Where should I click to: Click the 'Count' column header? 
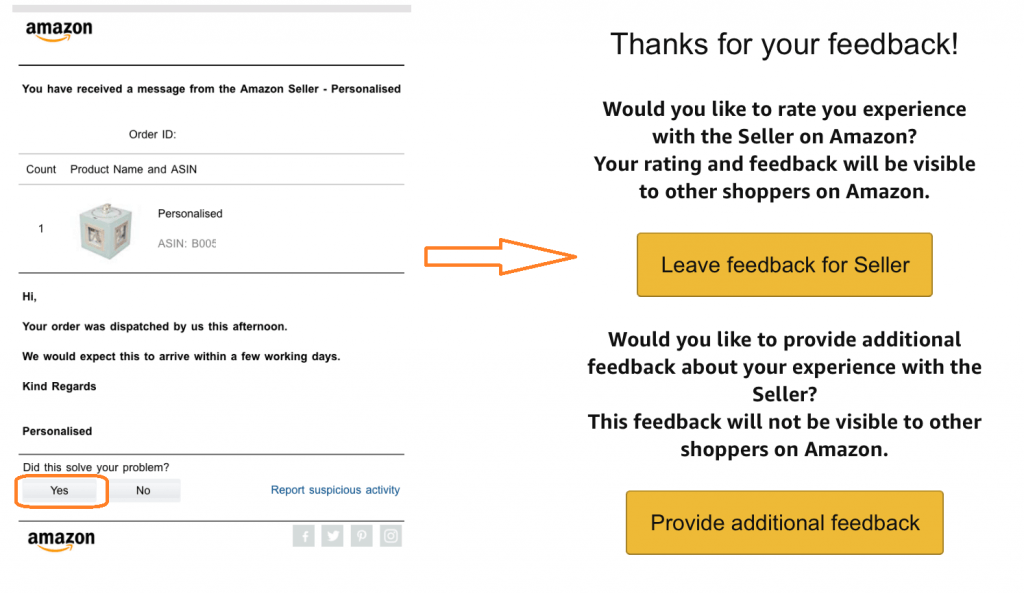coord(41,169)
